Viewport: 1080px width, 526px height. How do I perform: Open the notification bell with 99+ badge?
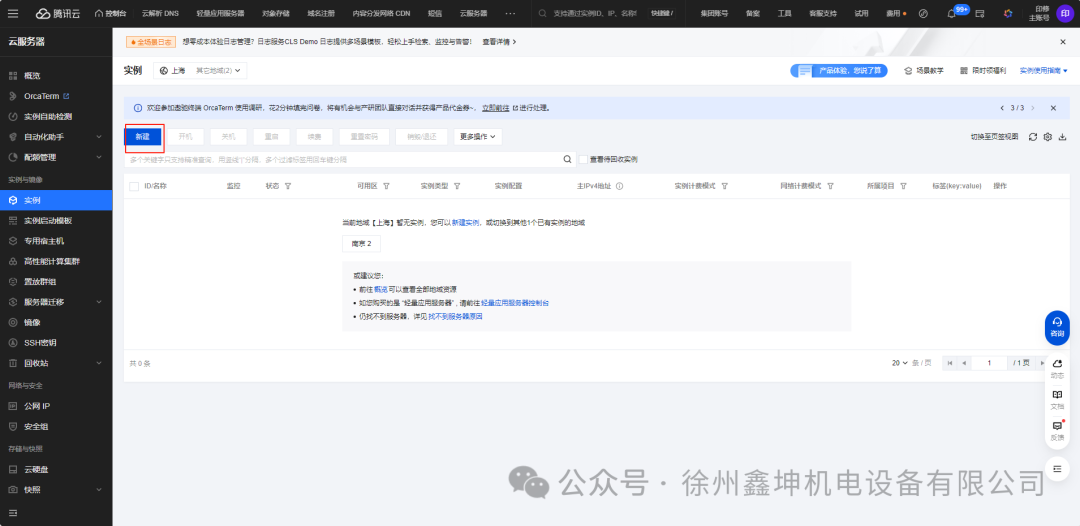[x=952, y=13]
